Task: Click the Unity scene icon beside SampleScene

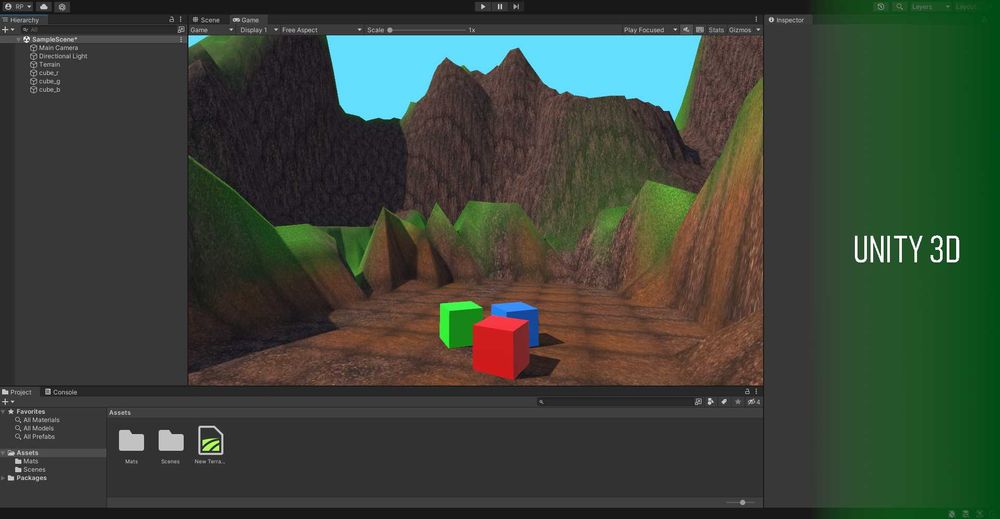Action: pos(26,40)
